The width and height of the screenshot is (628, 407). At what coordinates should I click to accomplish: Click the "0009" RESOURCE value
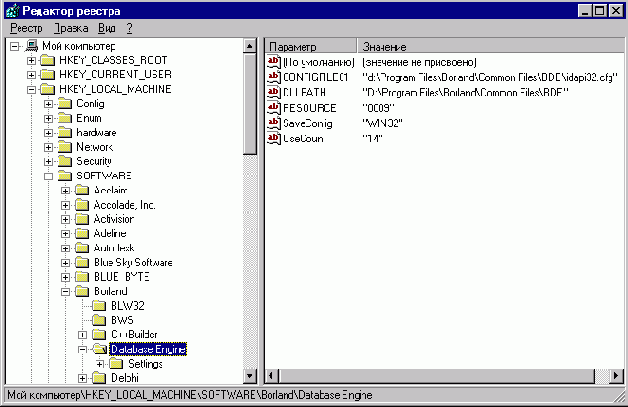pos(378,108)
